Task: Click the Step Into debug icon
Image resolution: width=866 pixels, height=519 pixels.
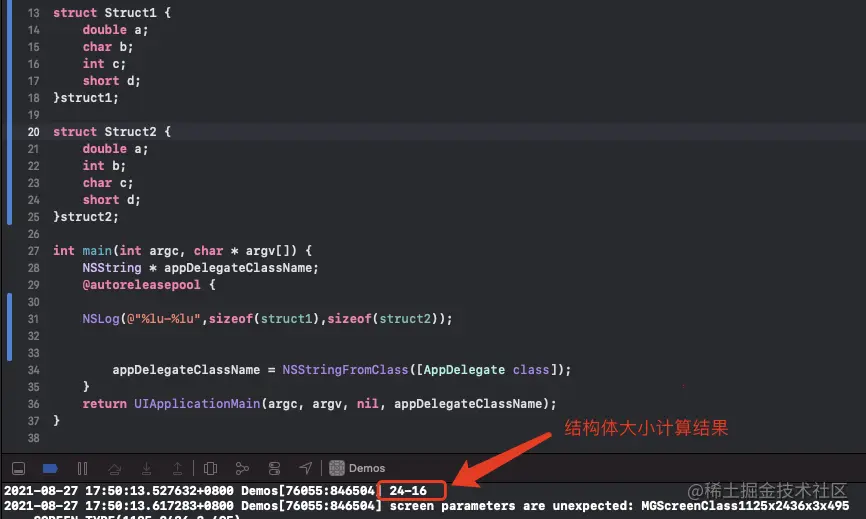Action: (x=146, y=469)
